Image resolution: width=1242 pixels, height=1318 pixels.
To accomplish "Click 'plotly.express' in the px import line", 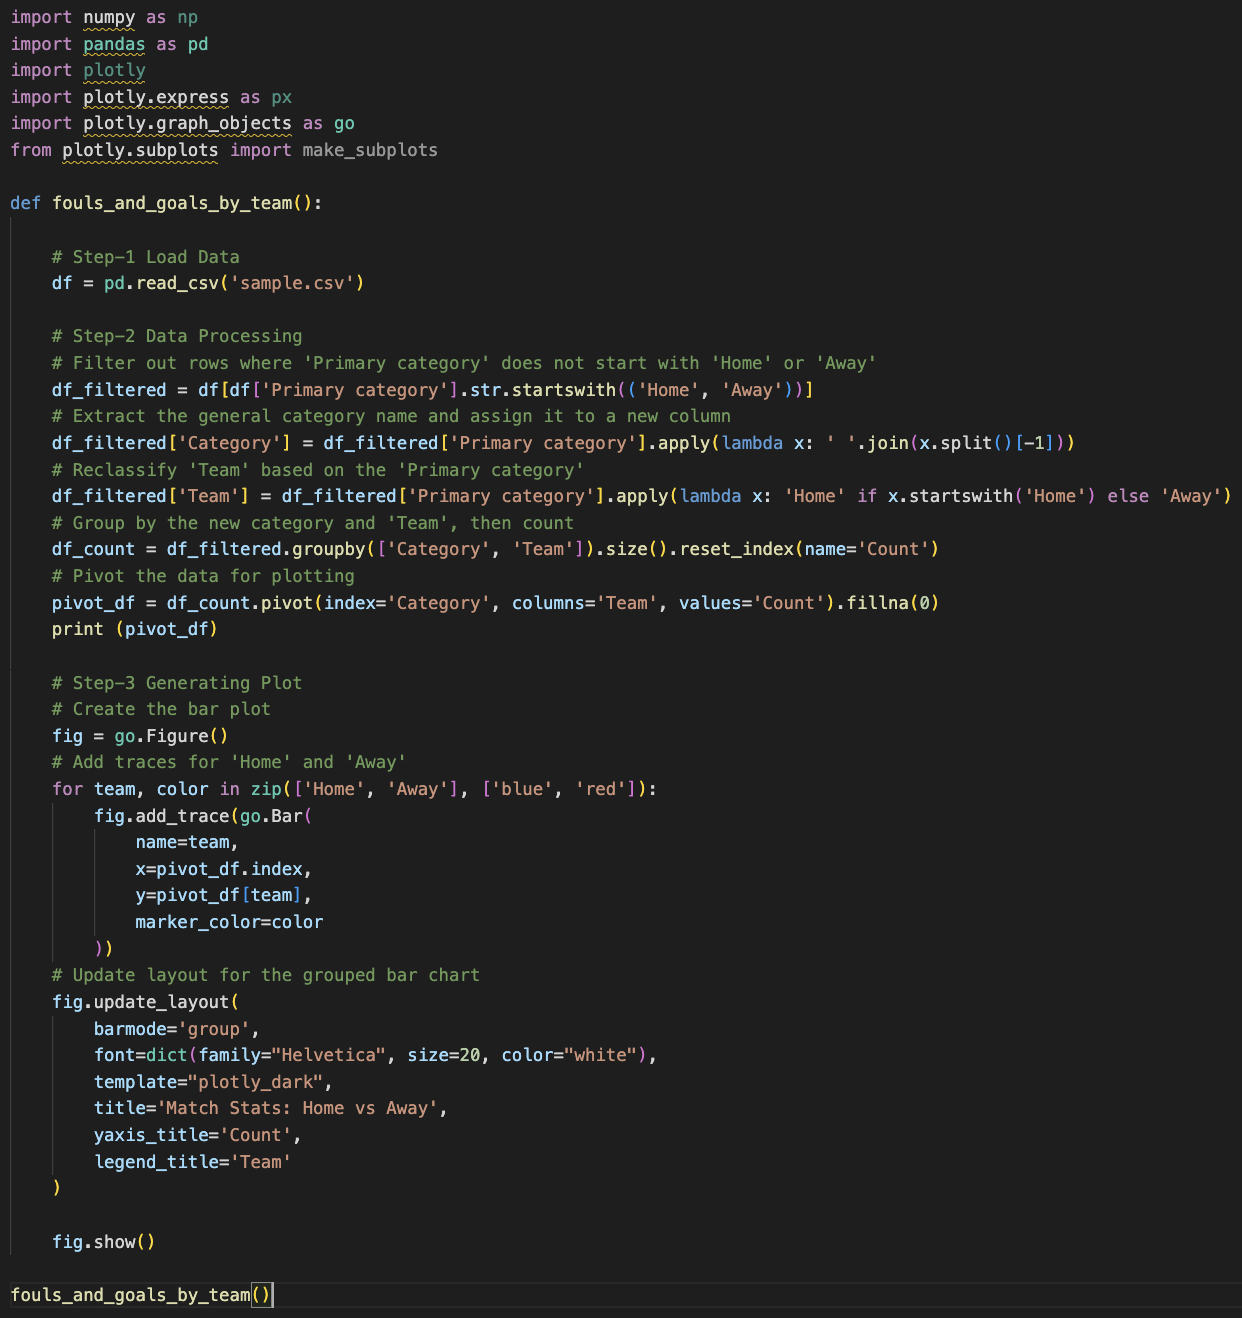I will coord(156,97).
